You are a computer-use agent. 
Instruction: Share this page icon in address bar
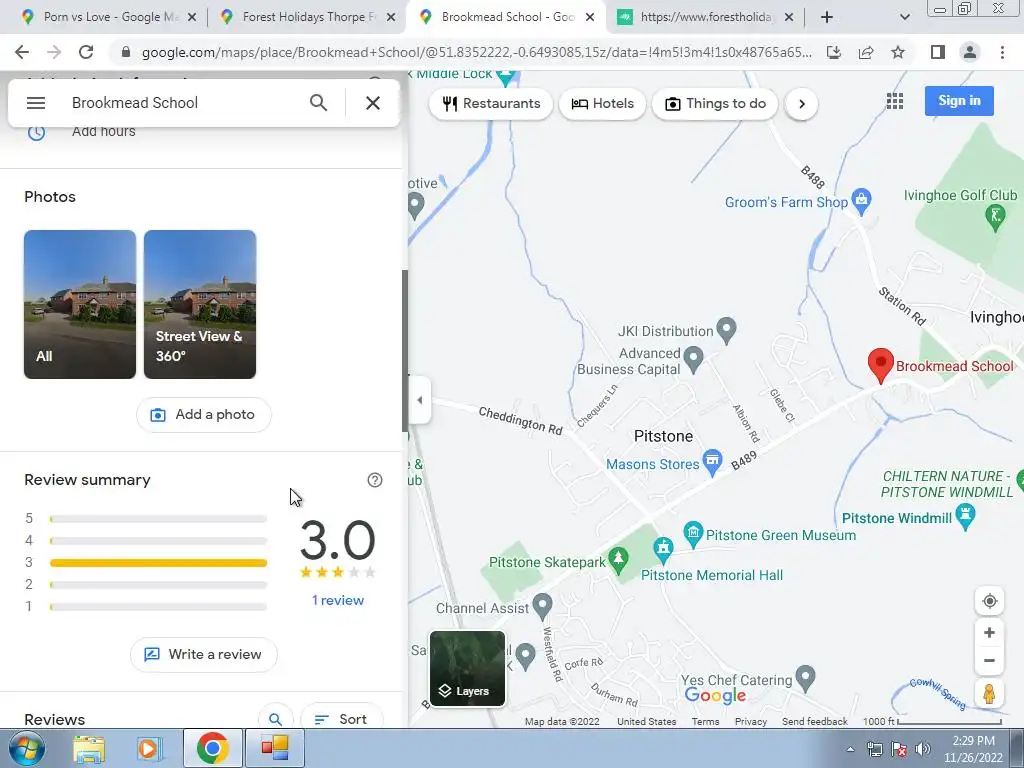866,52
